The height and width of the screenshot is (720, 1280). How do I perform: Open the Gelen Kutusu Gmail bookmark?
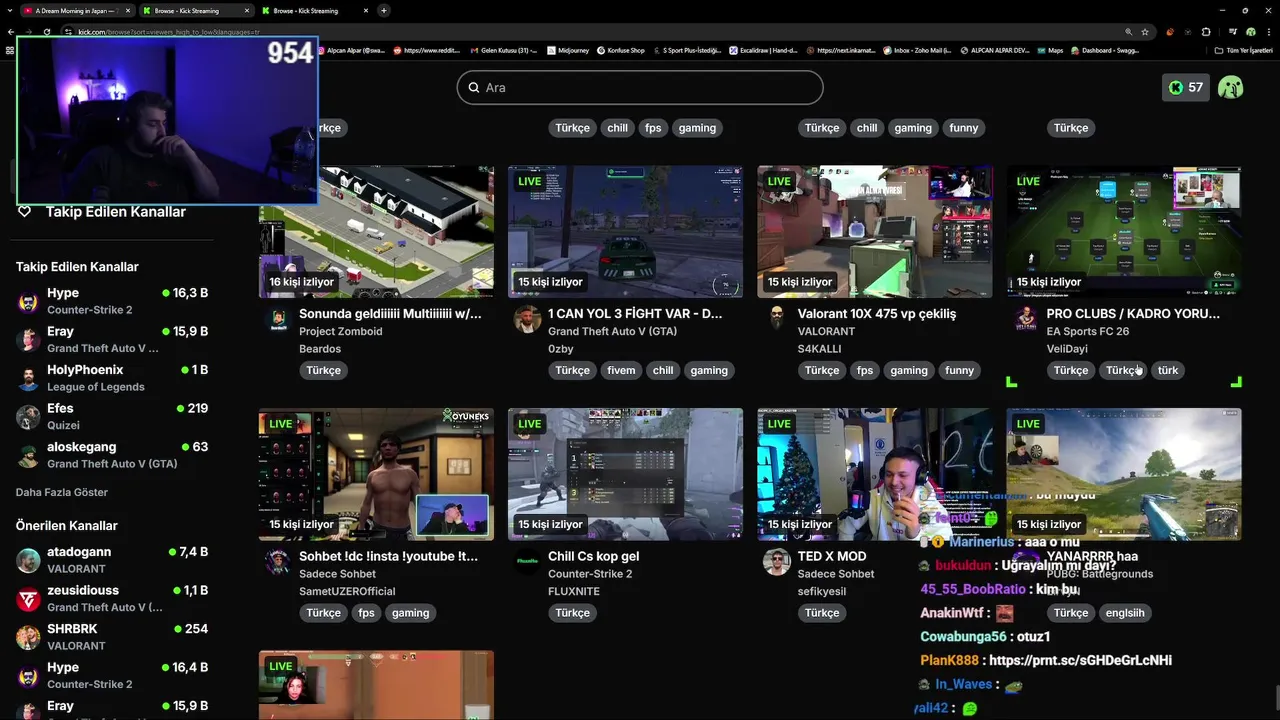click(x=505, y=50)
